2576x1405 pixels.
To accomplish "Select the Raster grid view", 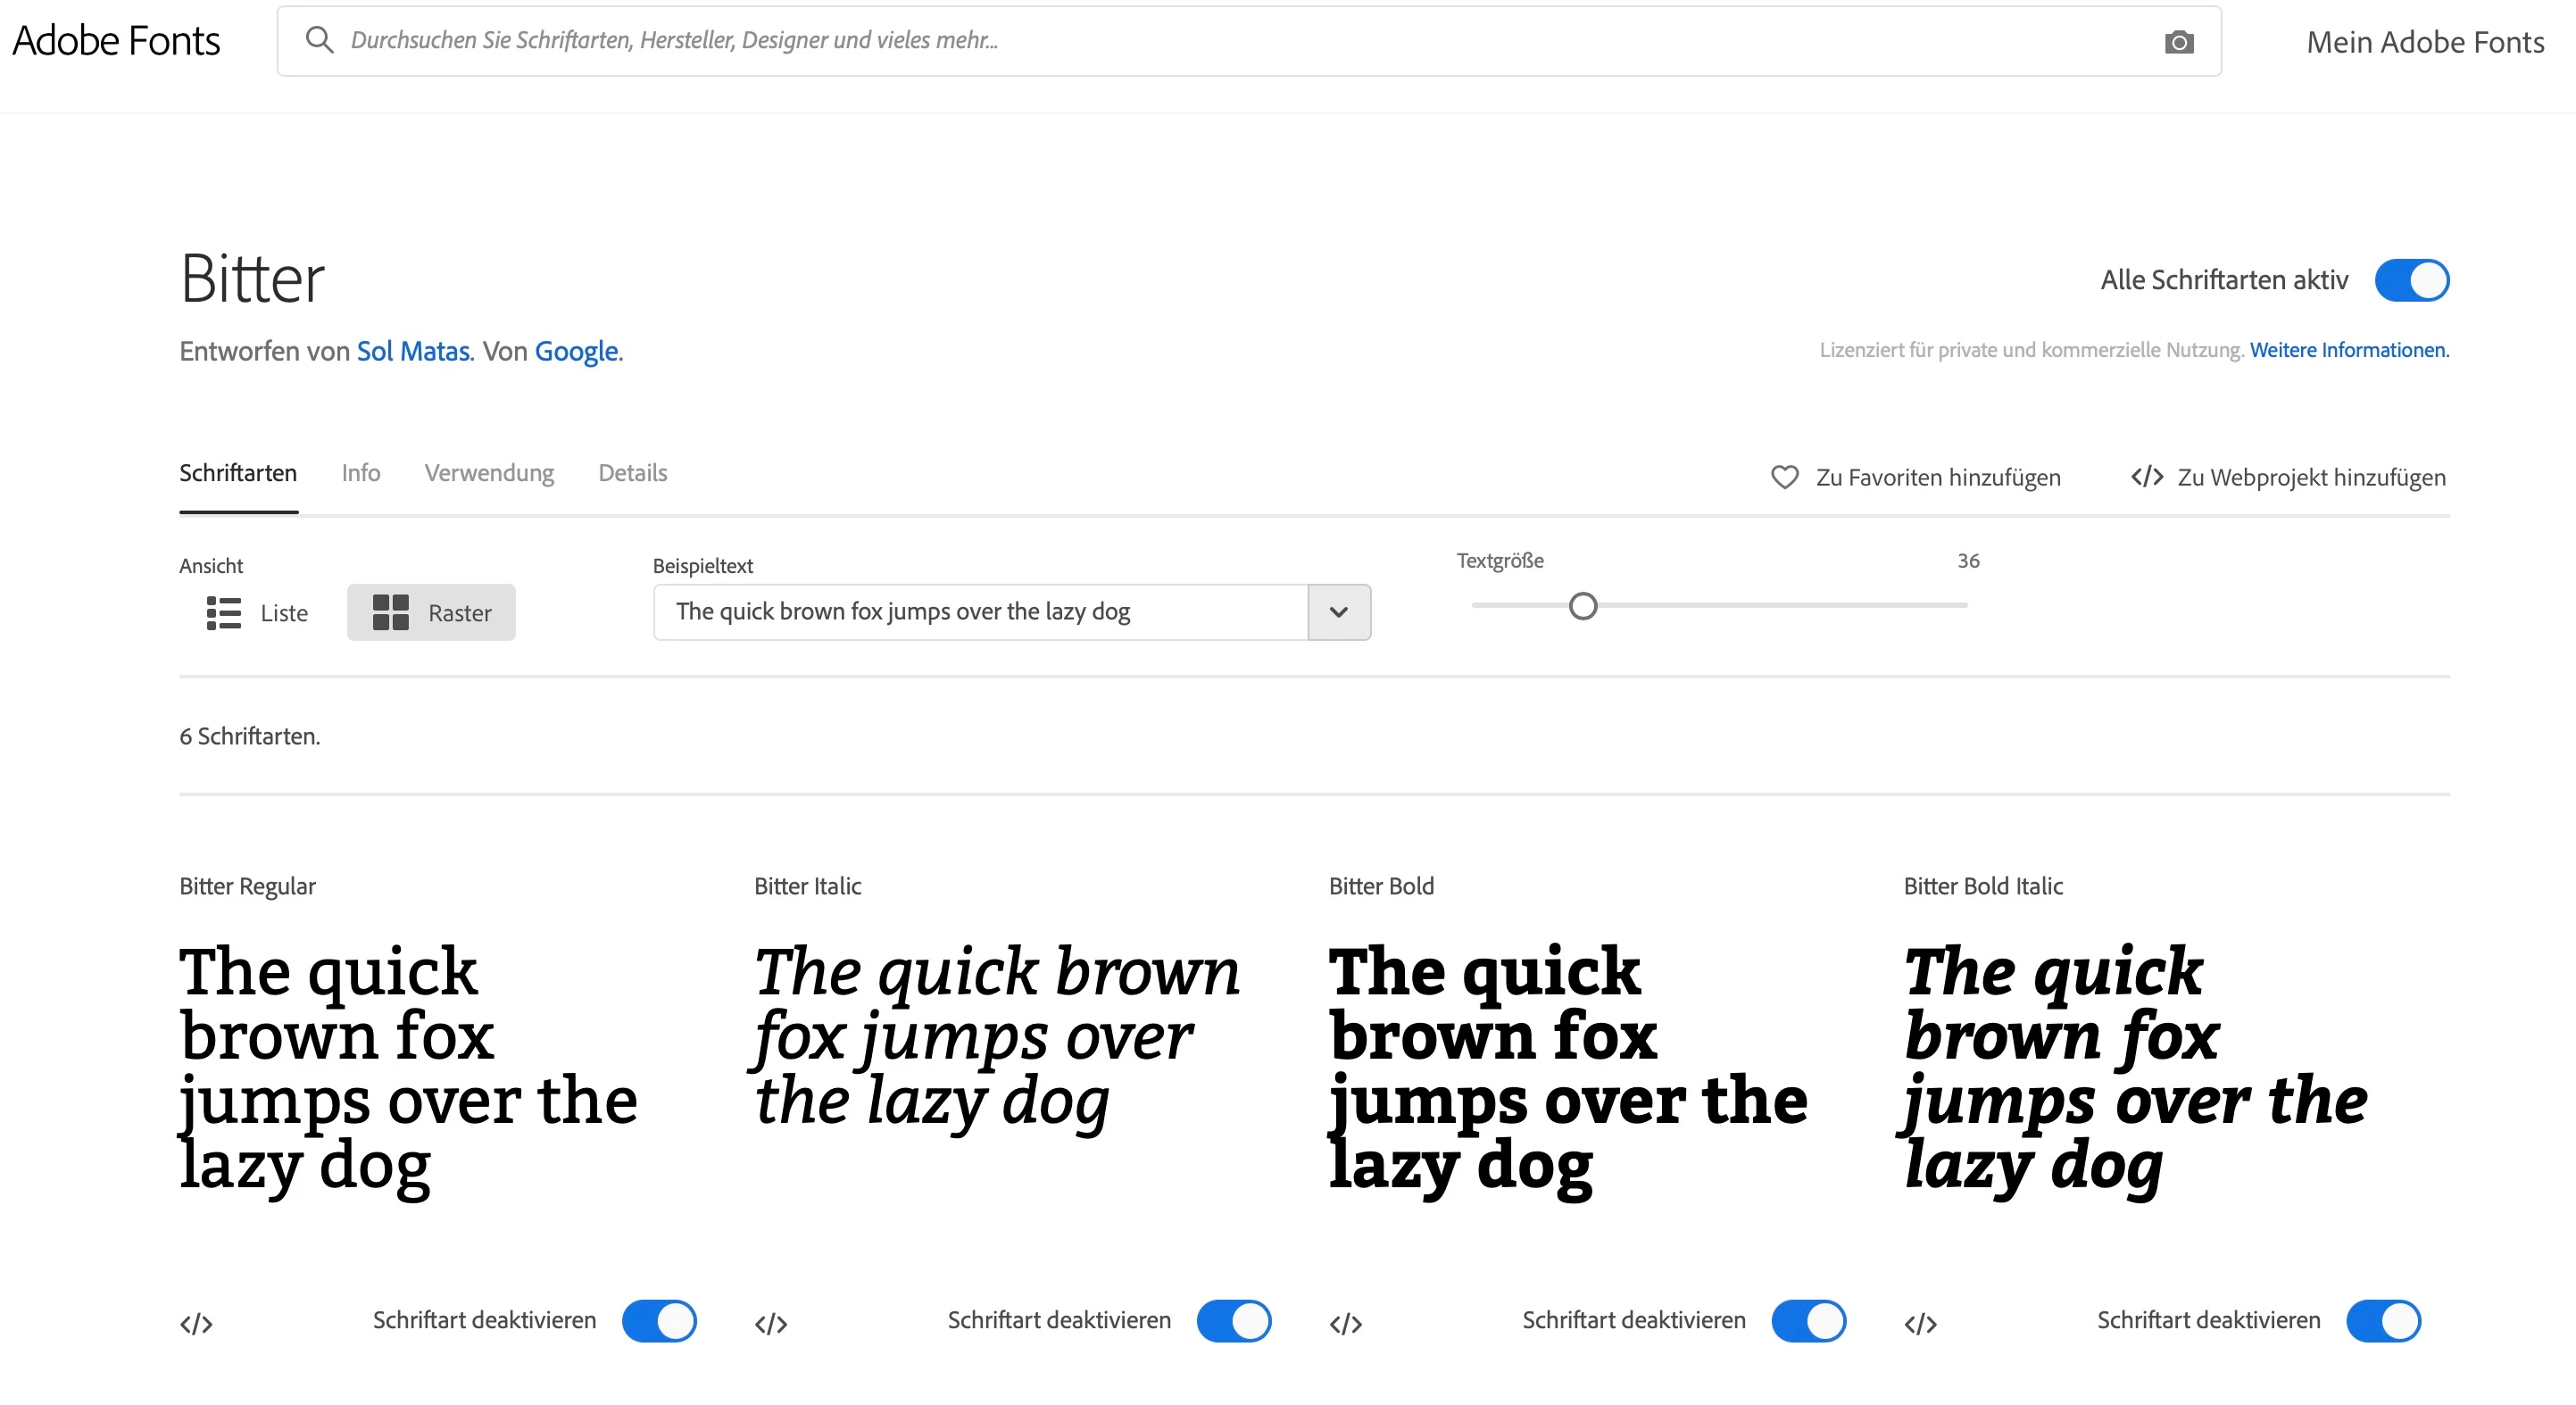I will 431,612.
